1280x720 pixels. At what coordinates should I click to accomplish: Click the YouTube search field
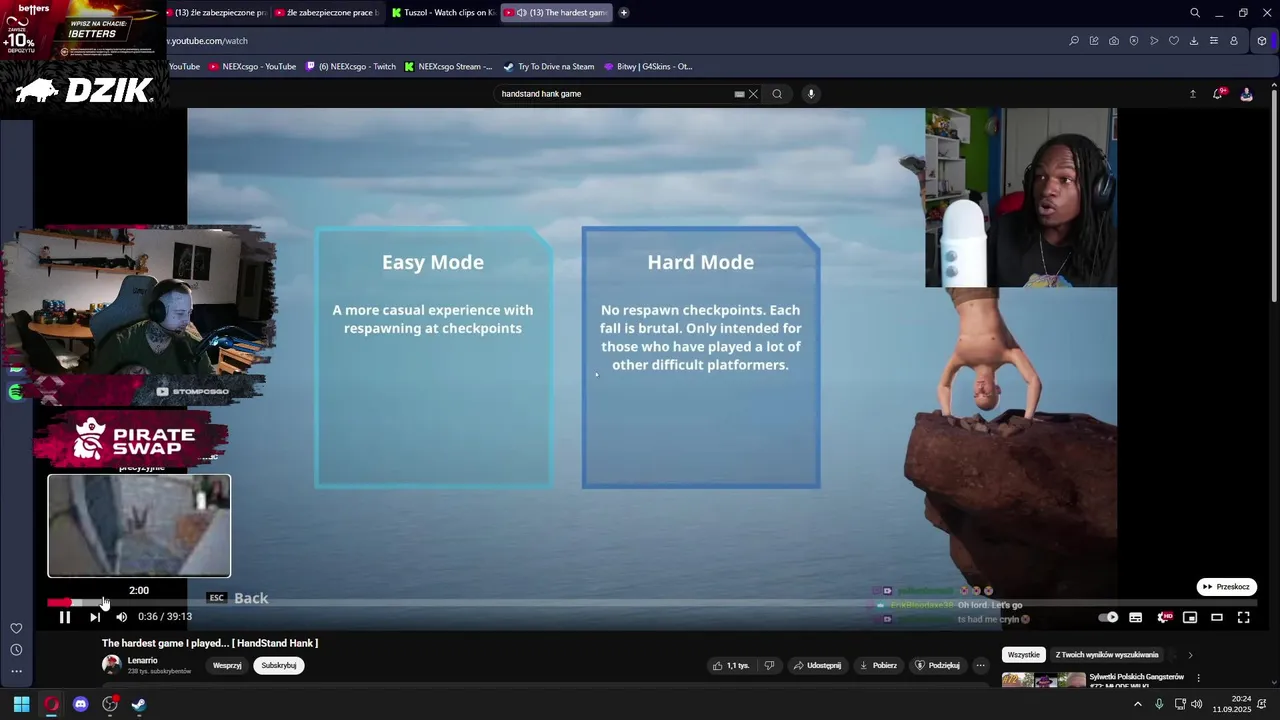[615, 94]
